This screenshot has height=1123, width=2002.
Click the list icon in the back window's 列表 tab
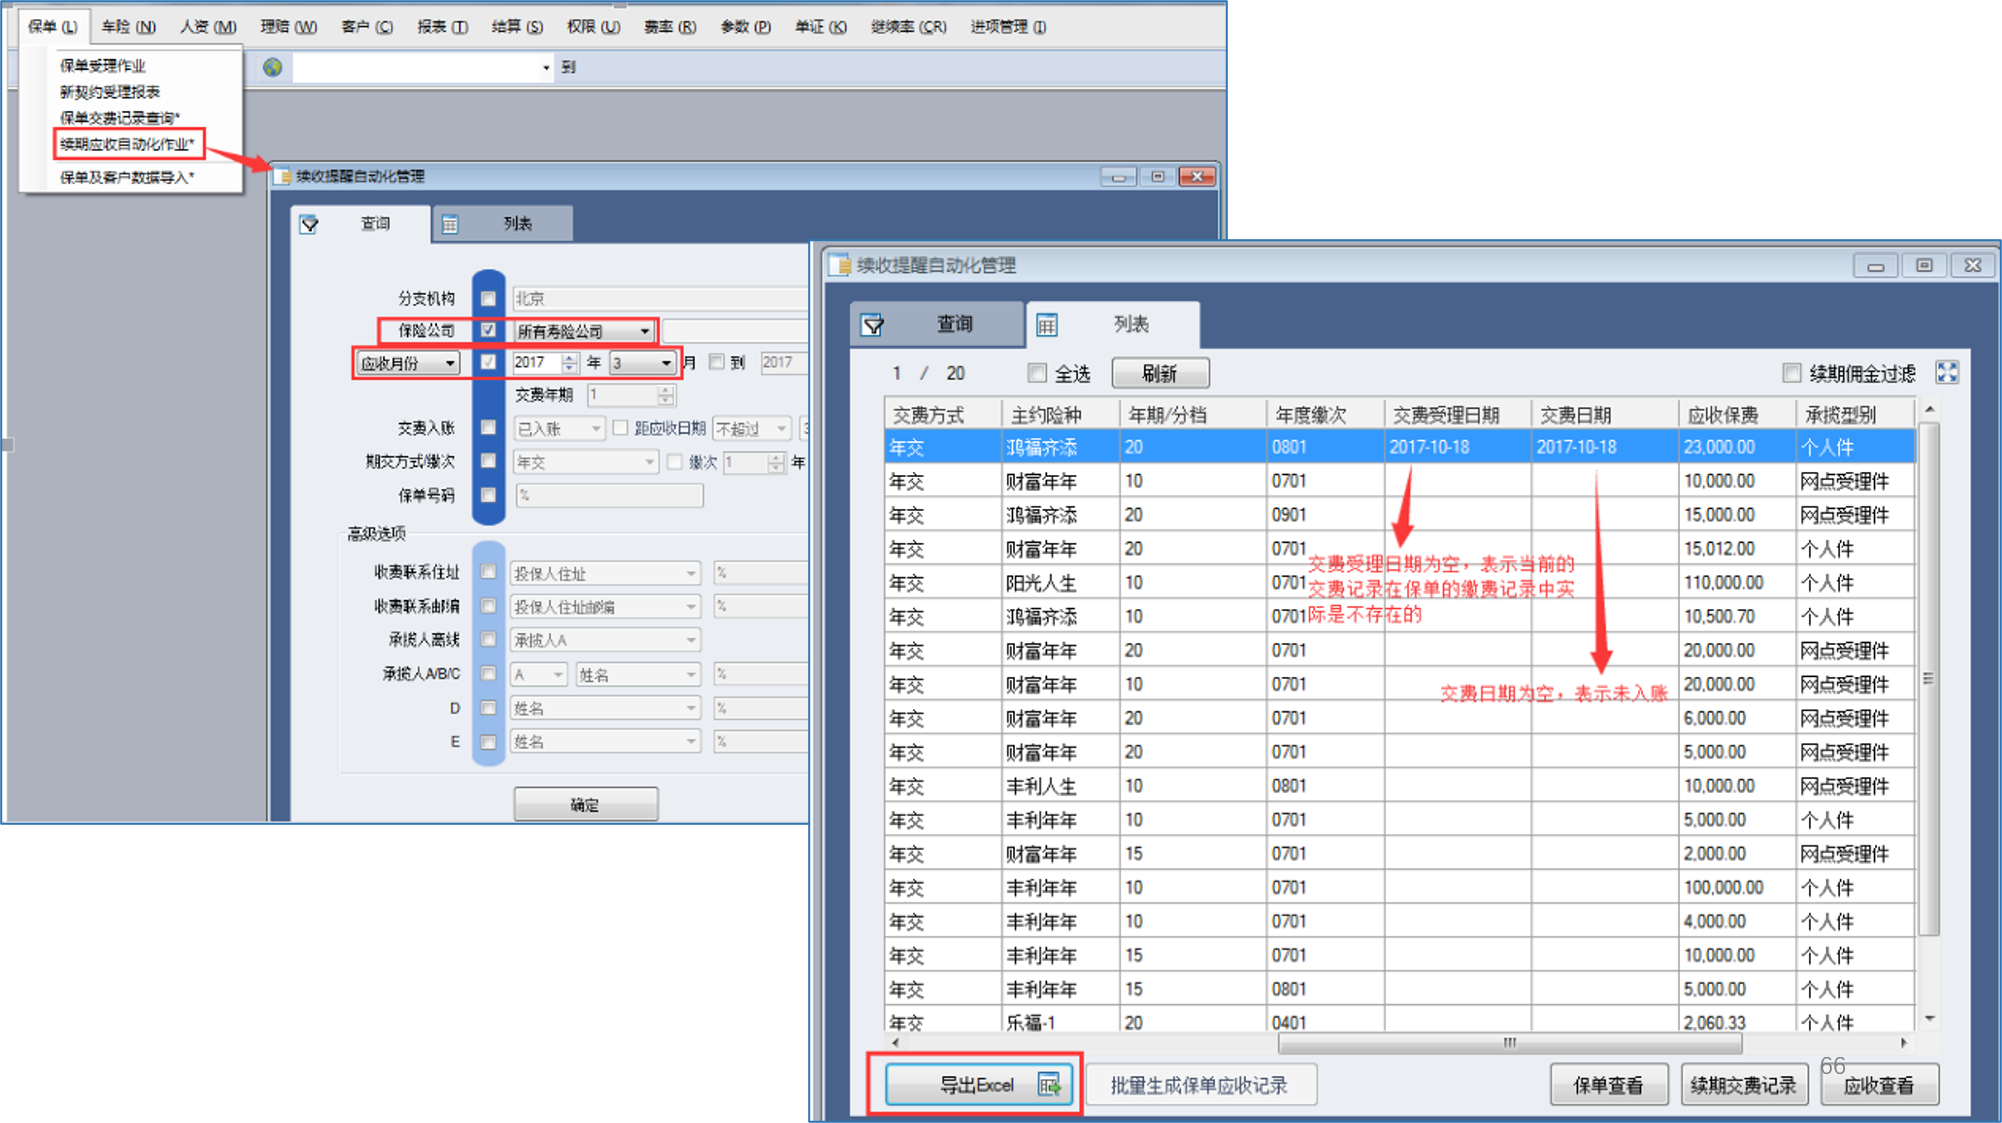pyautogui.click(x=450, y=224)
